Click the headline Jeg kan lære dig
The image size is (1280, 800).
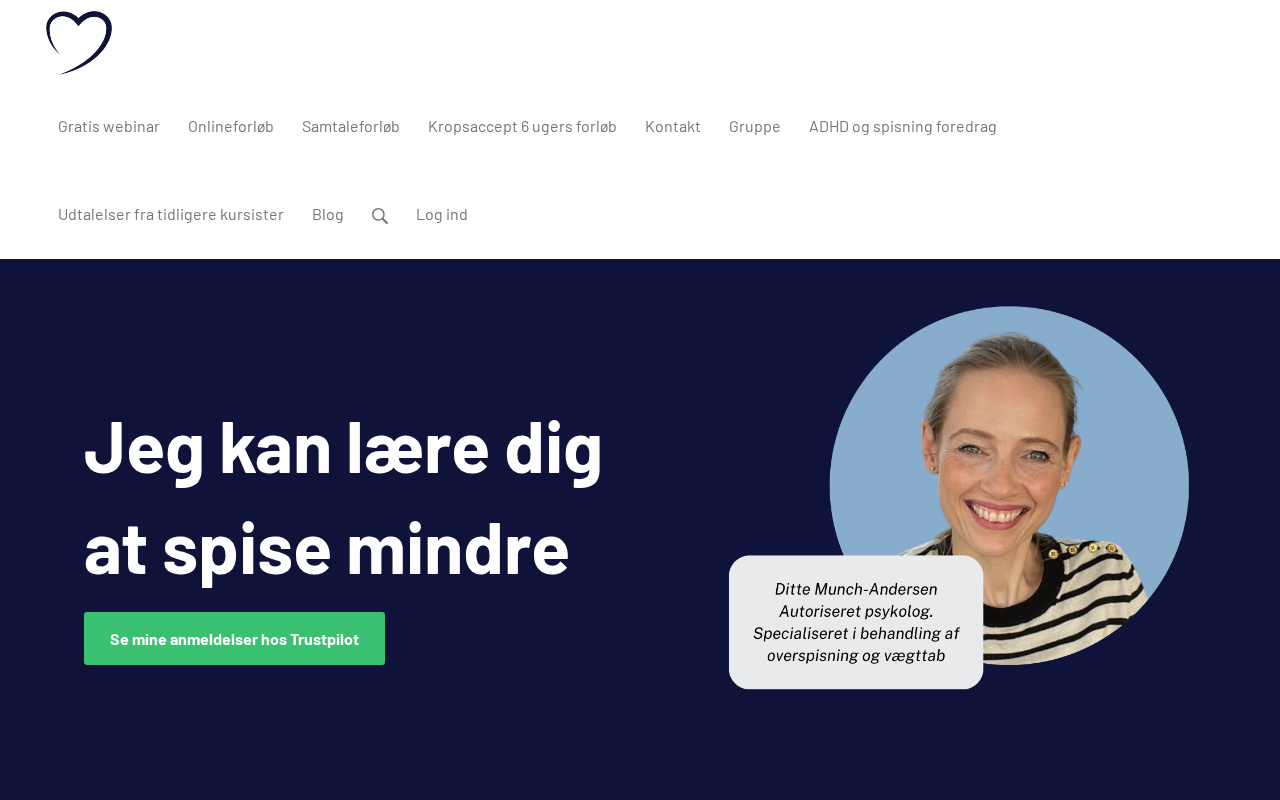(343, 447)
